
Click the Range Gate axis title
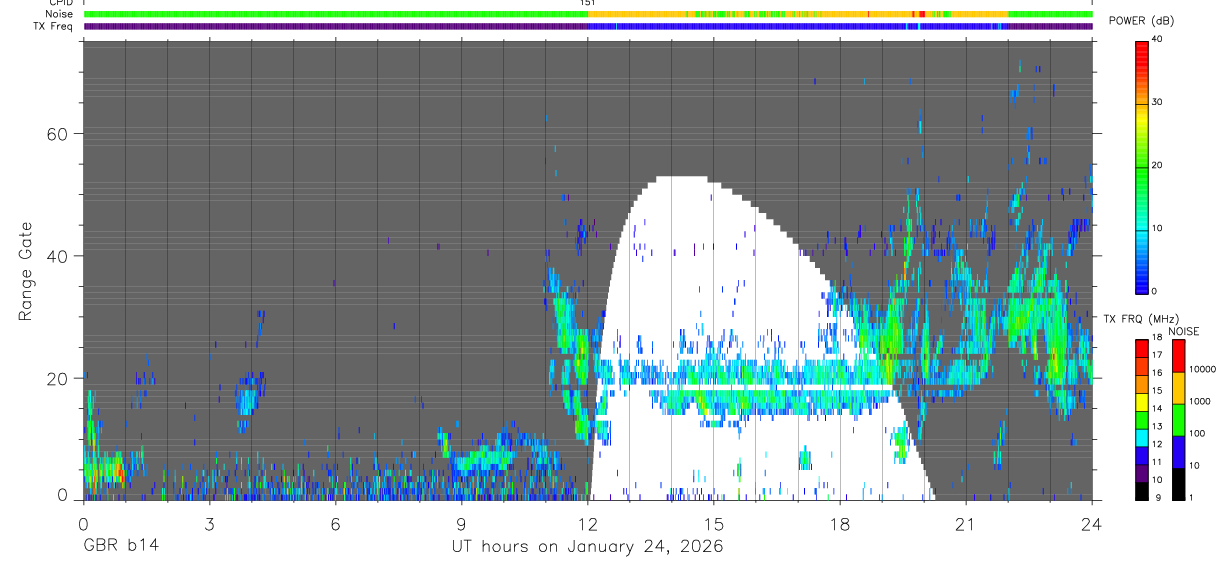point(25,272)
